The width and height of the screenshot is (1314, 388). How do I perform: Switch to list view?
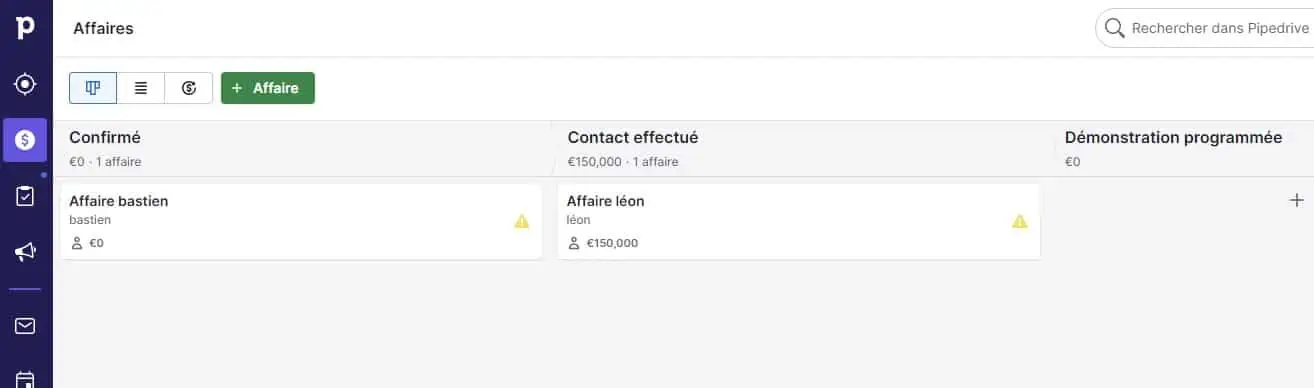(141, 88)
